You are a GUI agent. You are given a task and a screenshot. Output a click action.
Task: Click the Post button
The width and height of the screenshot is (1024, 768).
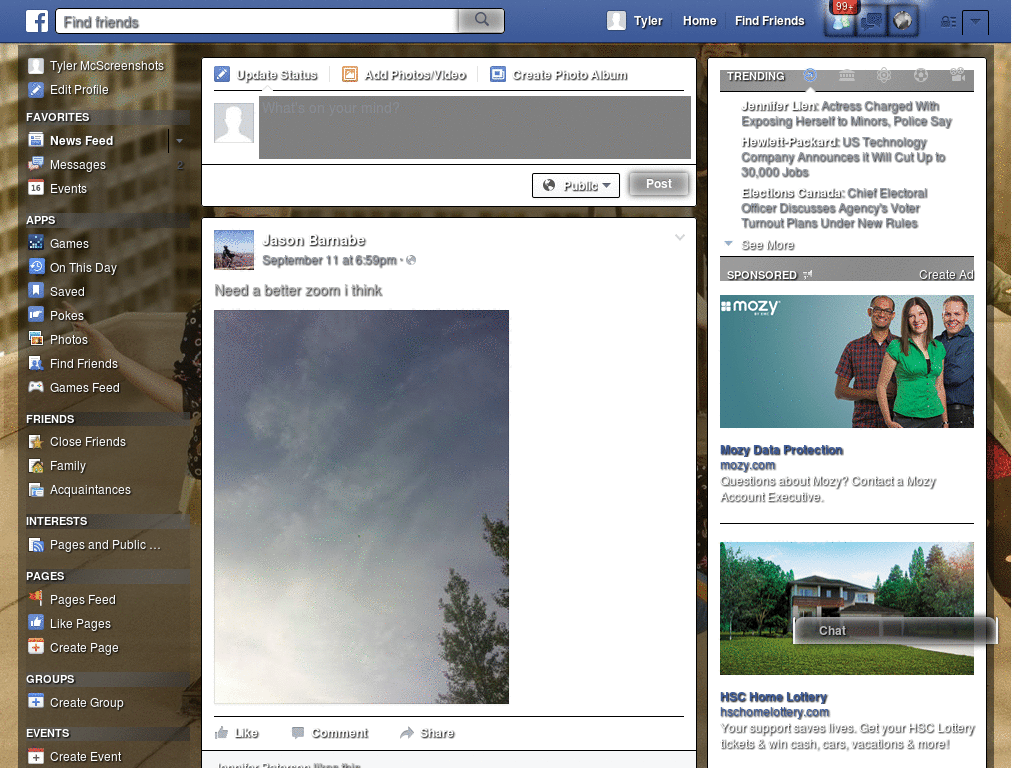click(659, 184)
